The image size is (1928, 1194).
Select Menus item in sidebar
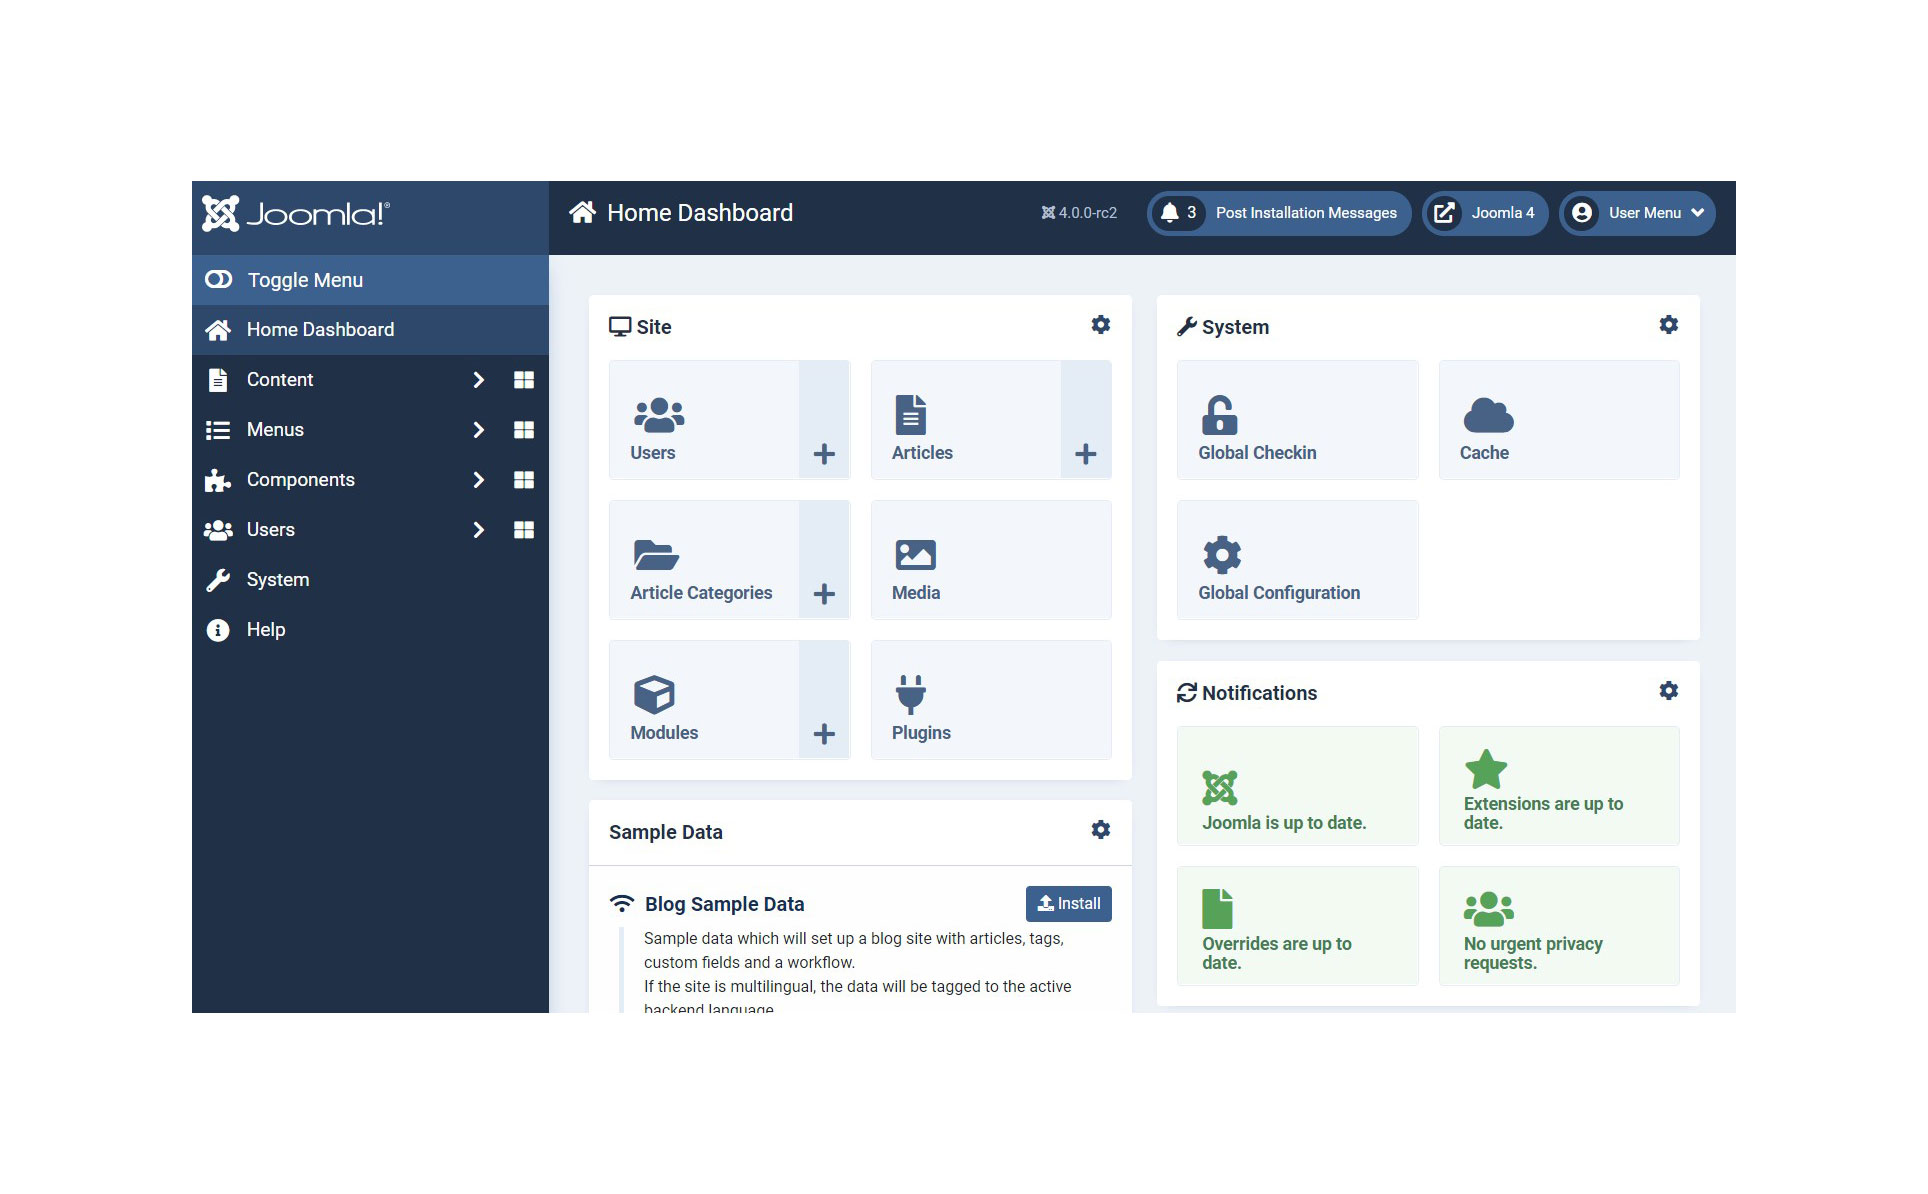click(275, 430)
